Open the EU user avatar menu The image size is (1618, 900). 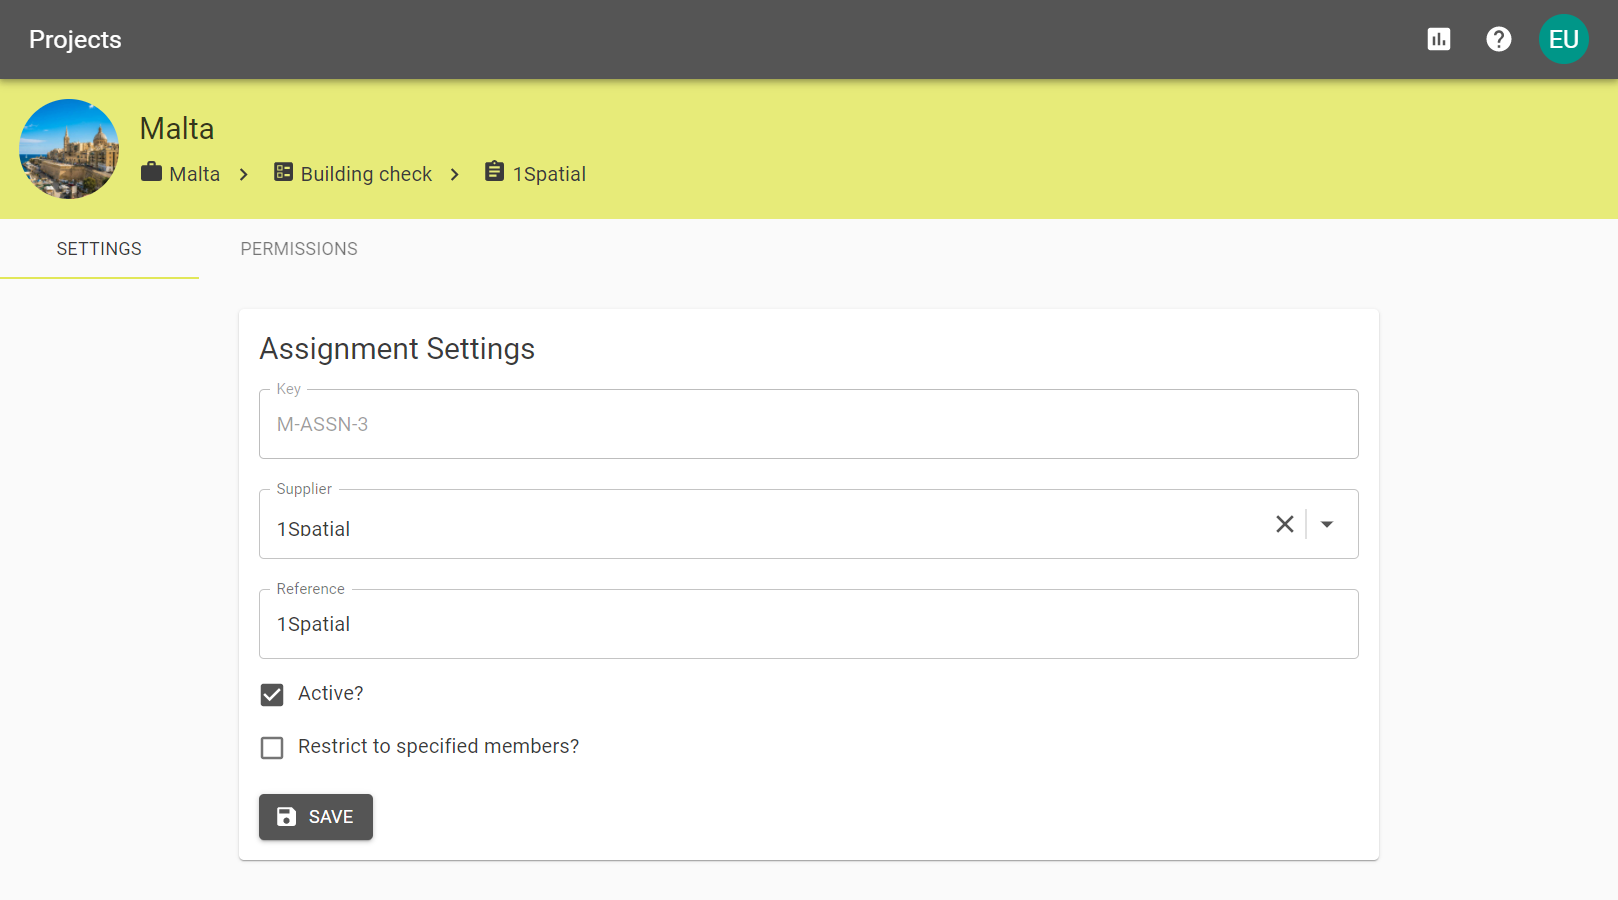(1564, 39)
